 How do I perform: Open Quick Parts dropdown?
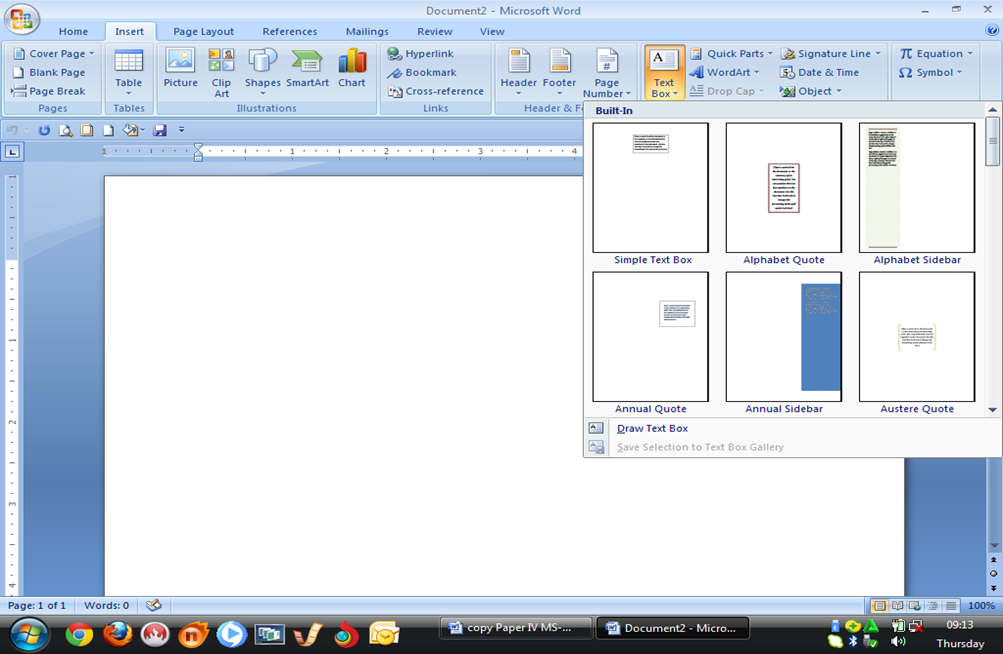coord(731,54)
